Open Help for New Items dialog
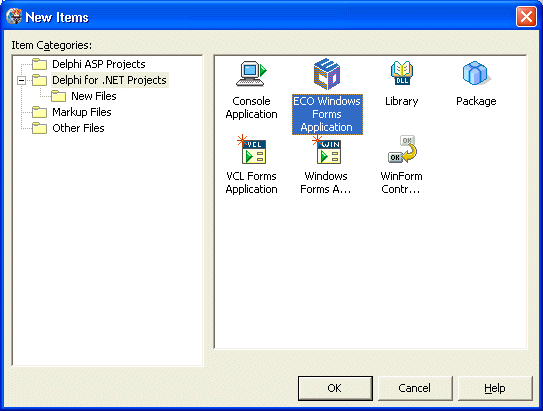 click(x=495, y=388)
